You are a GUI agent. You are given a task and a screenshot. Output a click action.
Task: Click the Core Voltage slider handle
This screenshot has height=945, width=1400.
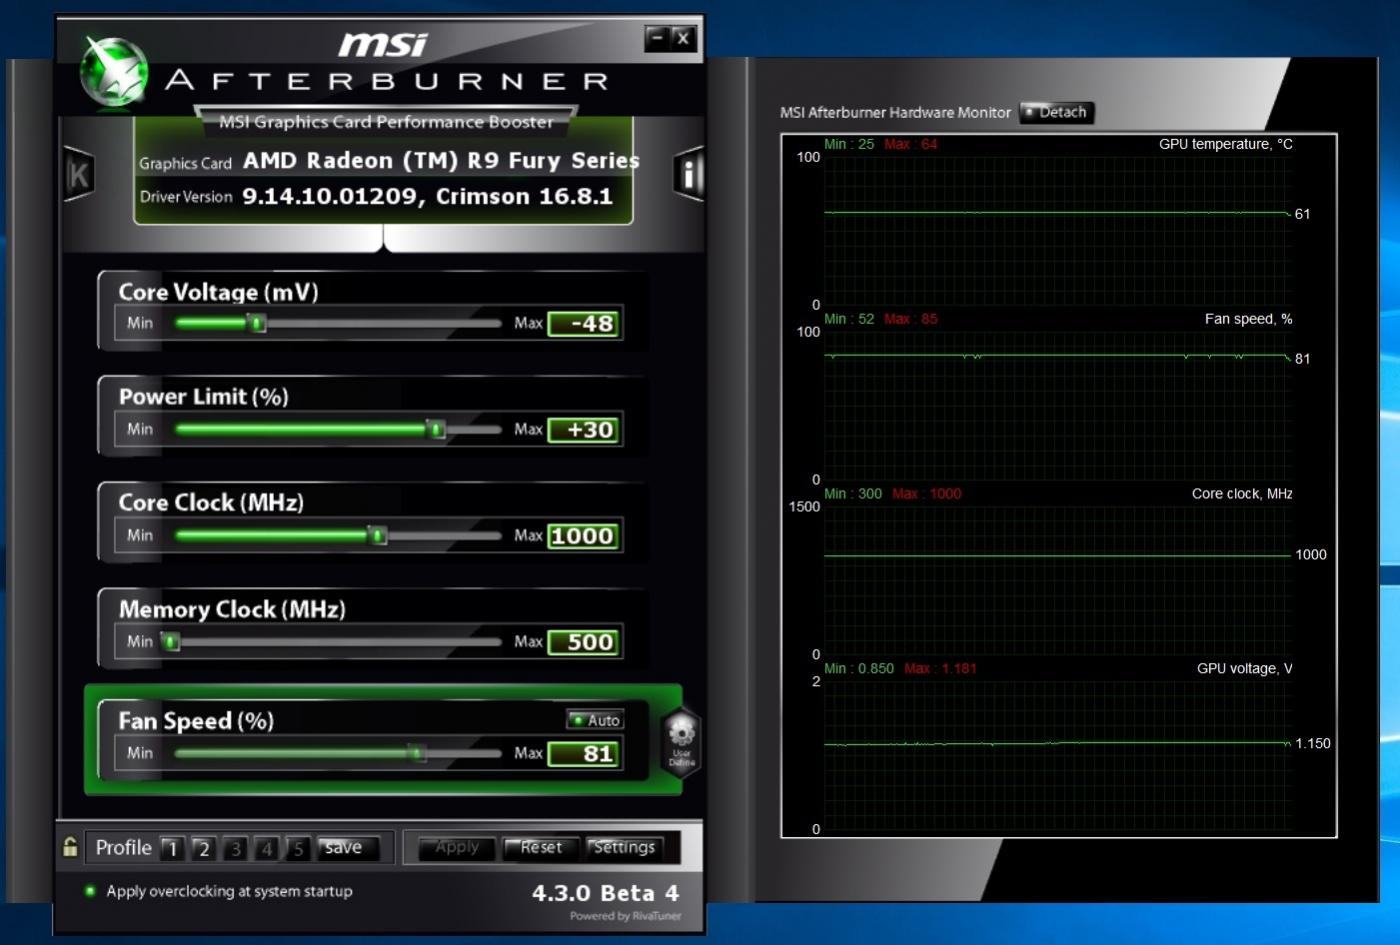257,323
